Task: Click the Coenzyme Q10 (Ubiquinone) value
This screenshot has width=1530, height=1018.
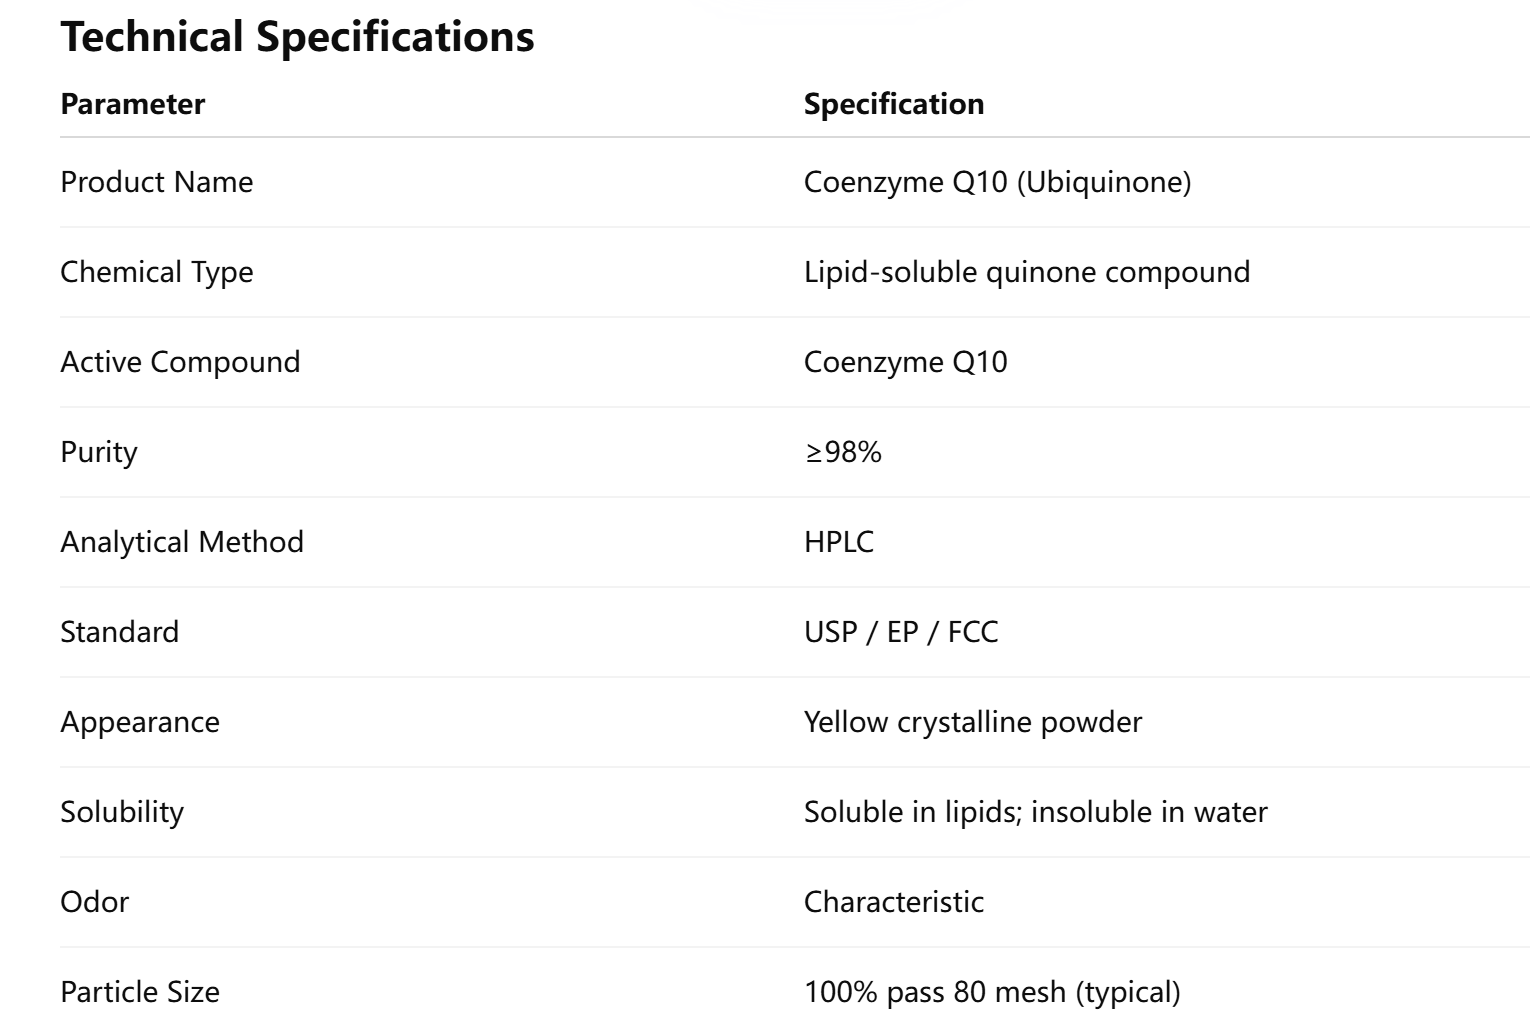Action: click(997, 182)
